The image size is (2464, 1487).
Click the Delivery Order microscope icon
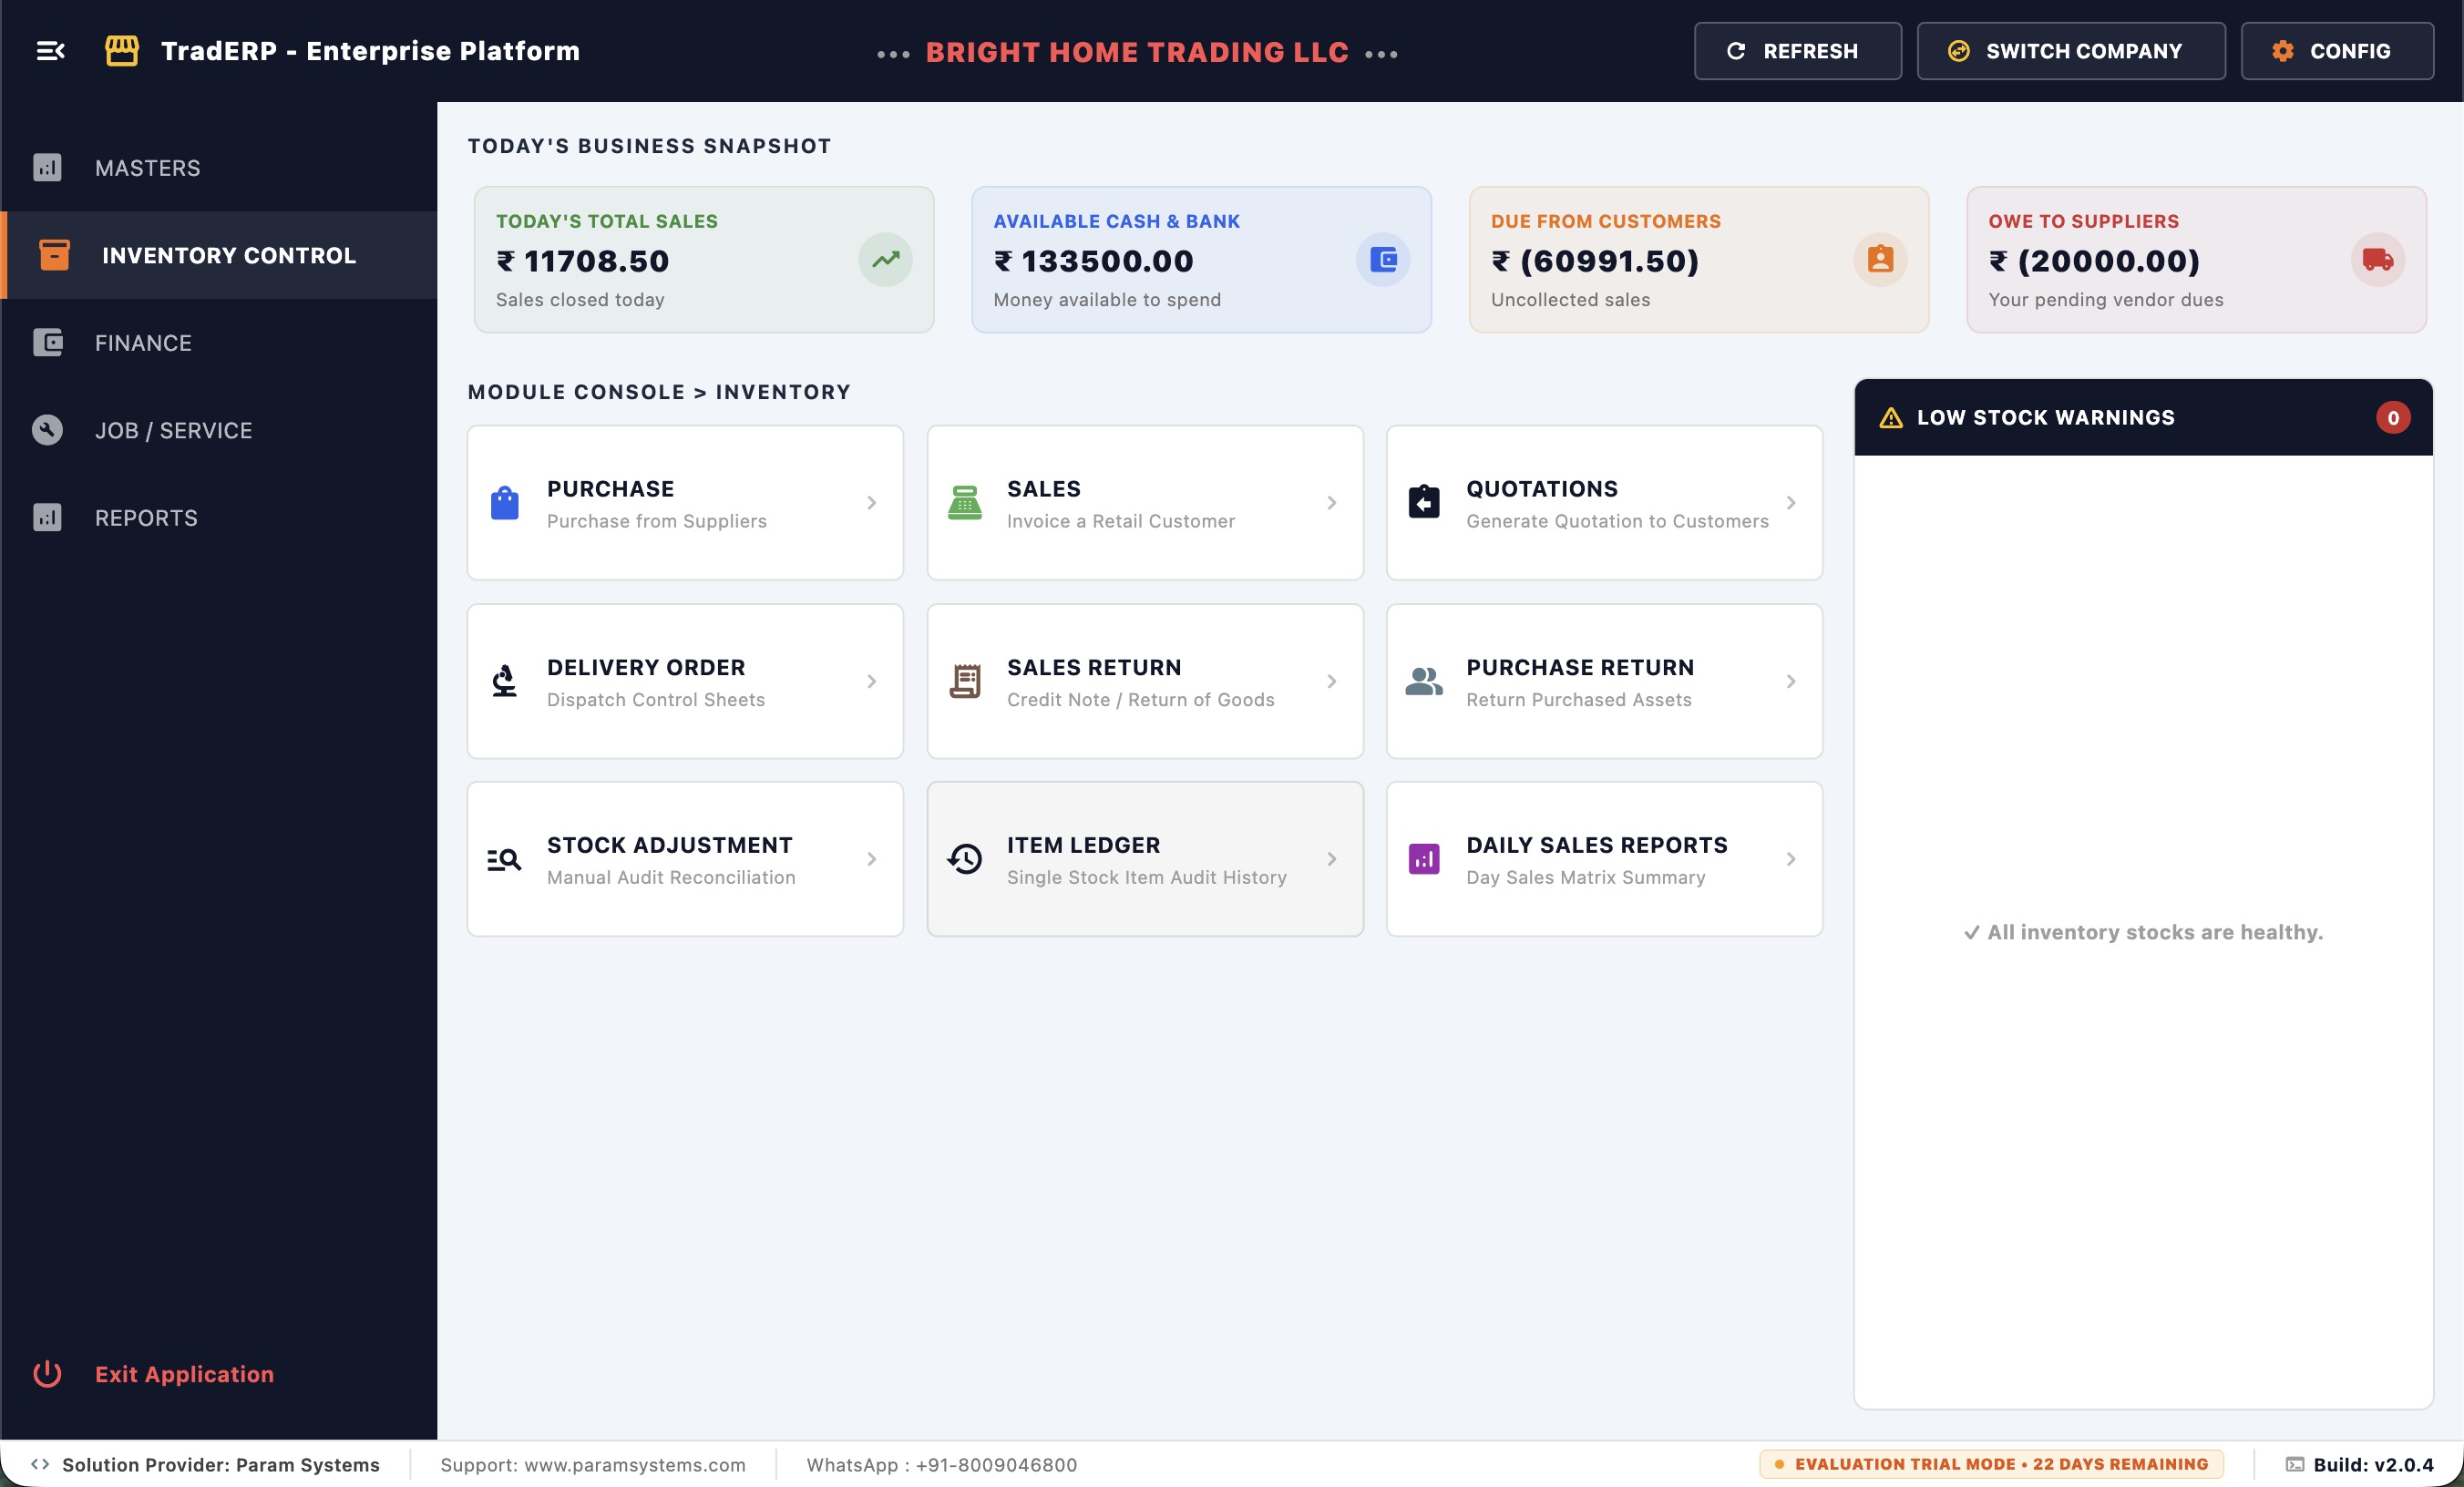tap(505, 681)
